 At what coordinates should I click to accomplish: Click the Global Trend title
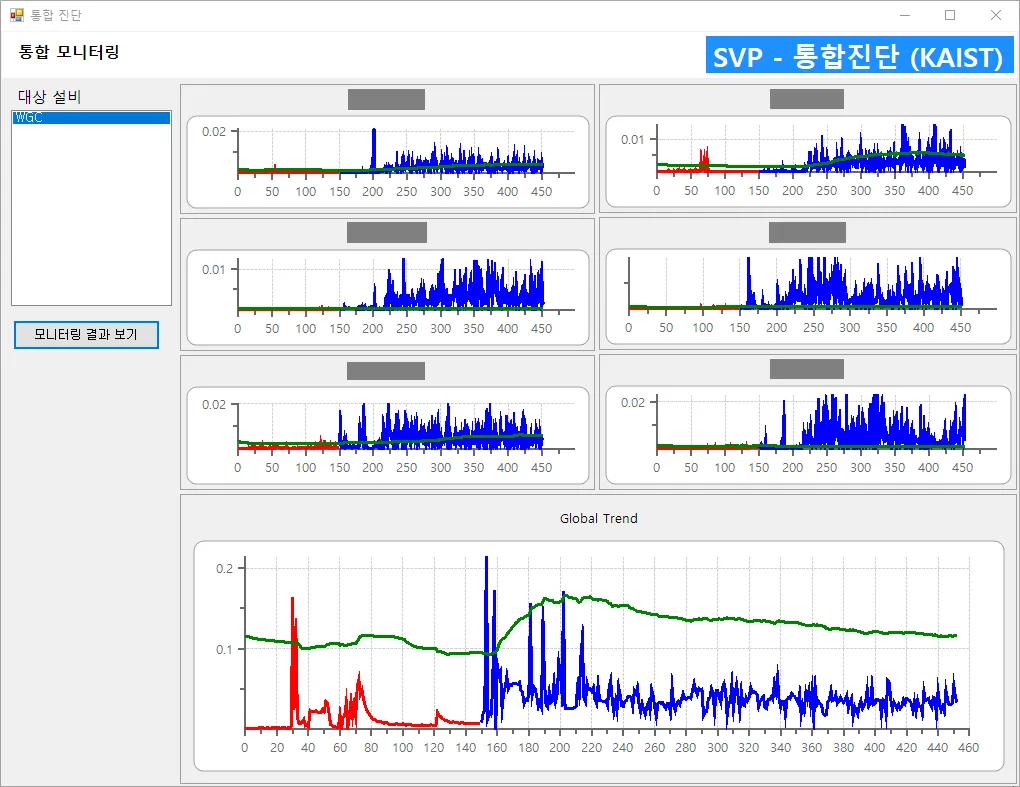coord(598,518)
